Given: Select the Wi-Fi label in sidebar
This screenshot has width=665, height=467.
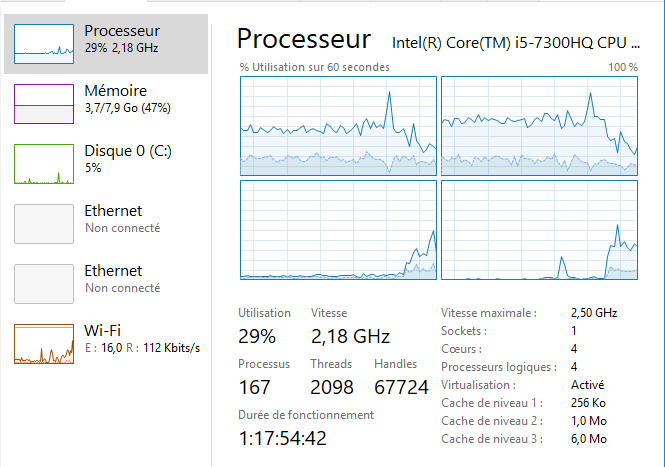Looking at the screenshot, I should click(x=104, y=330).
